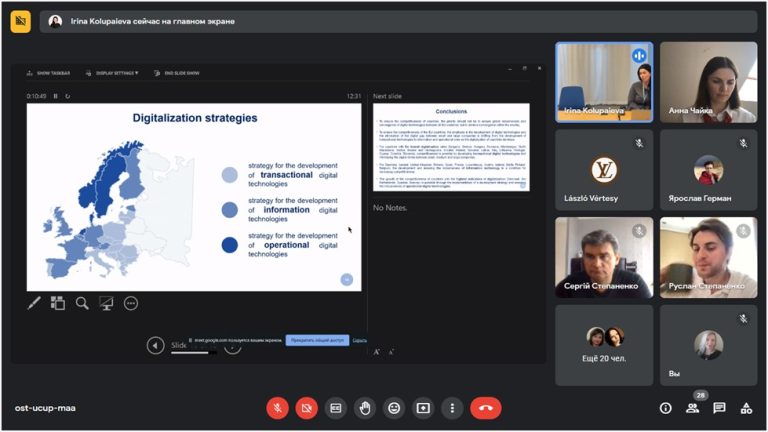
Task: Click End Slide Show
Action: tap(177, 73)
